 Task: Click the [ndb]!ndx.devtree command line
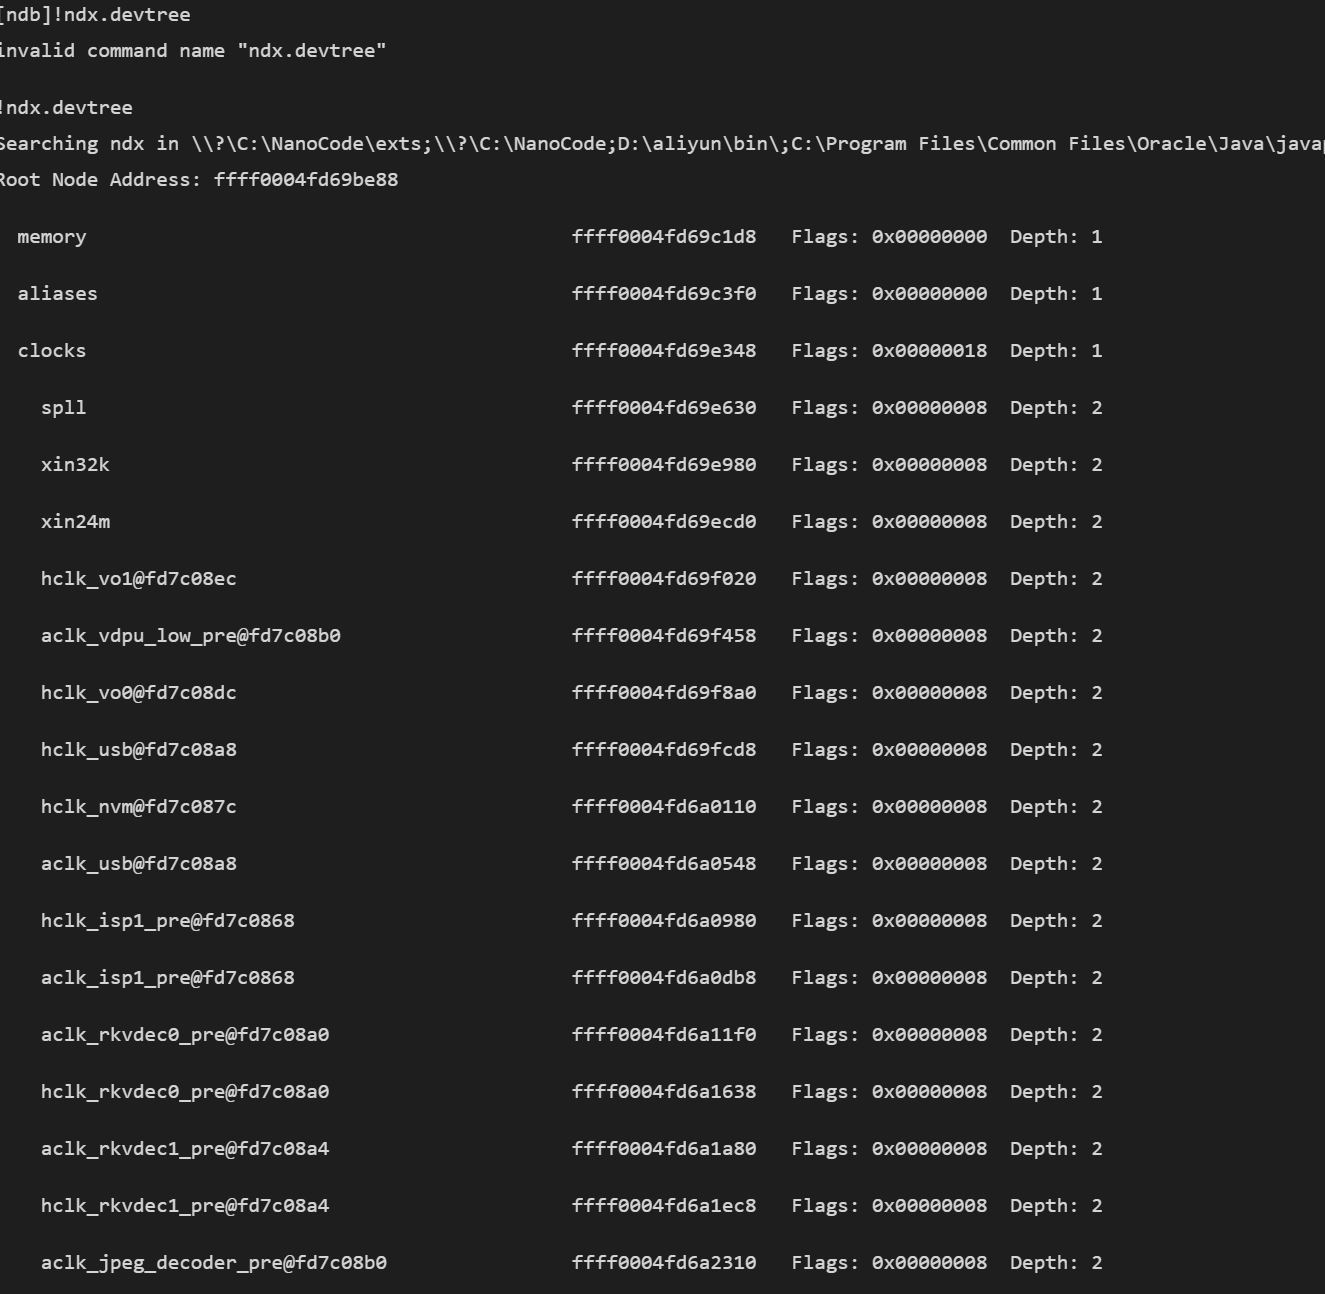tap(95, 15)
